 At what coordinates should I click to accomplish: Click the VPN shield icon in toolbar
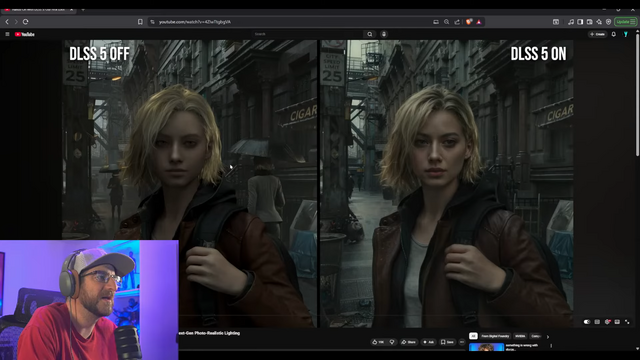tap(608, 22)
